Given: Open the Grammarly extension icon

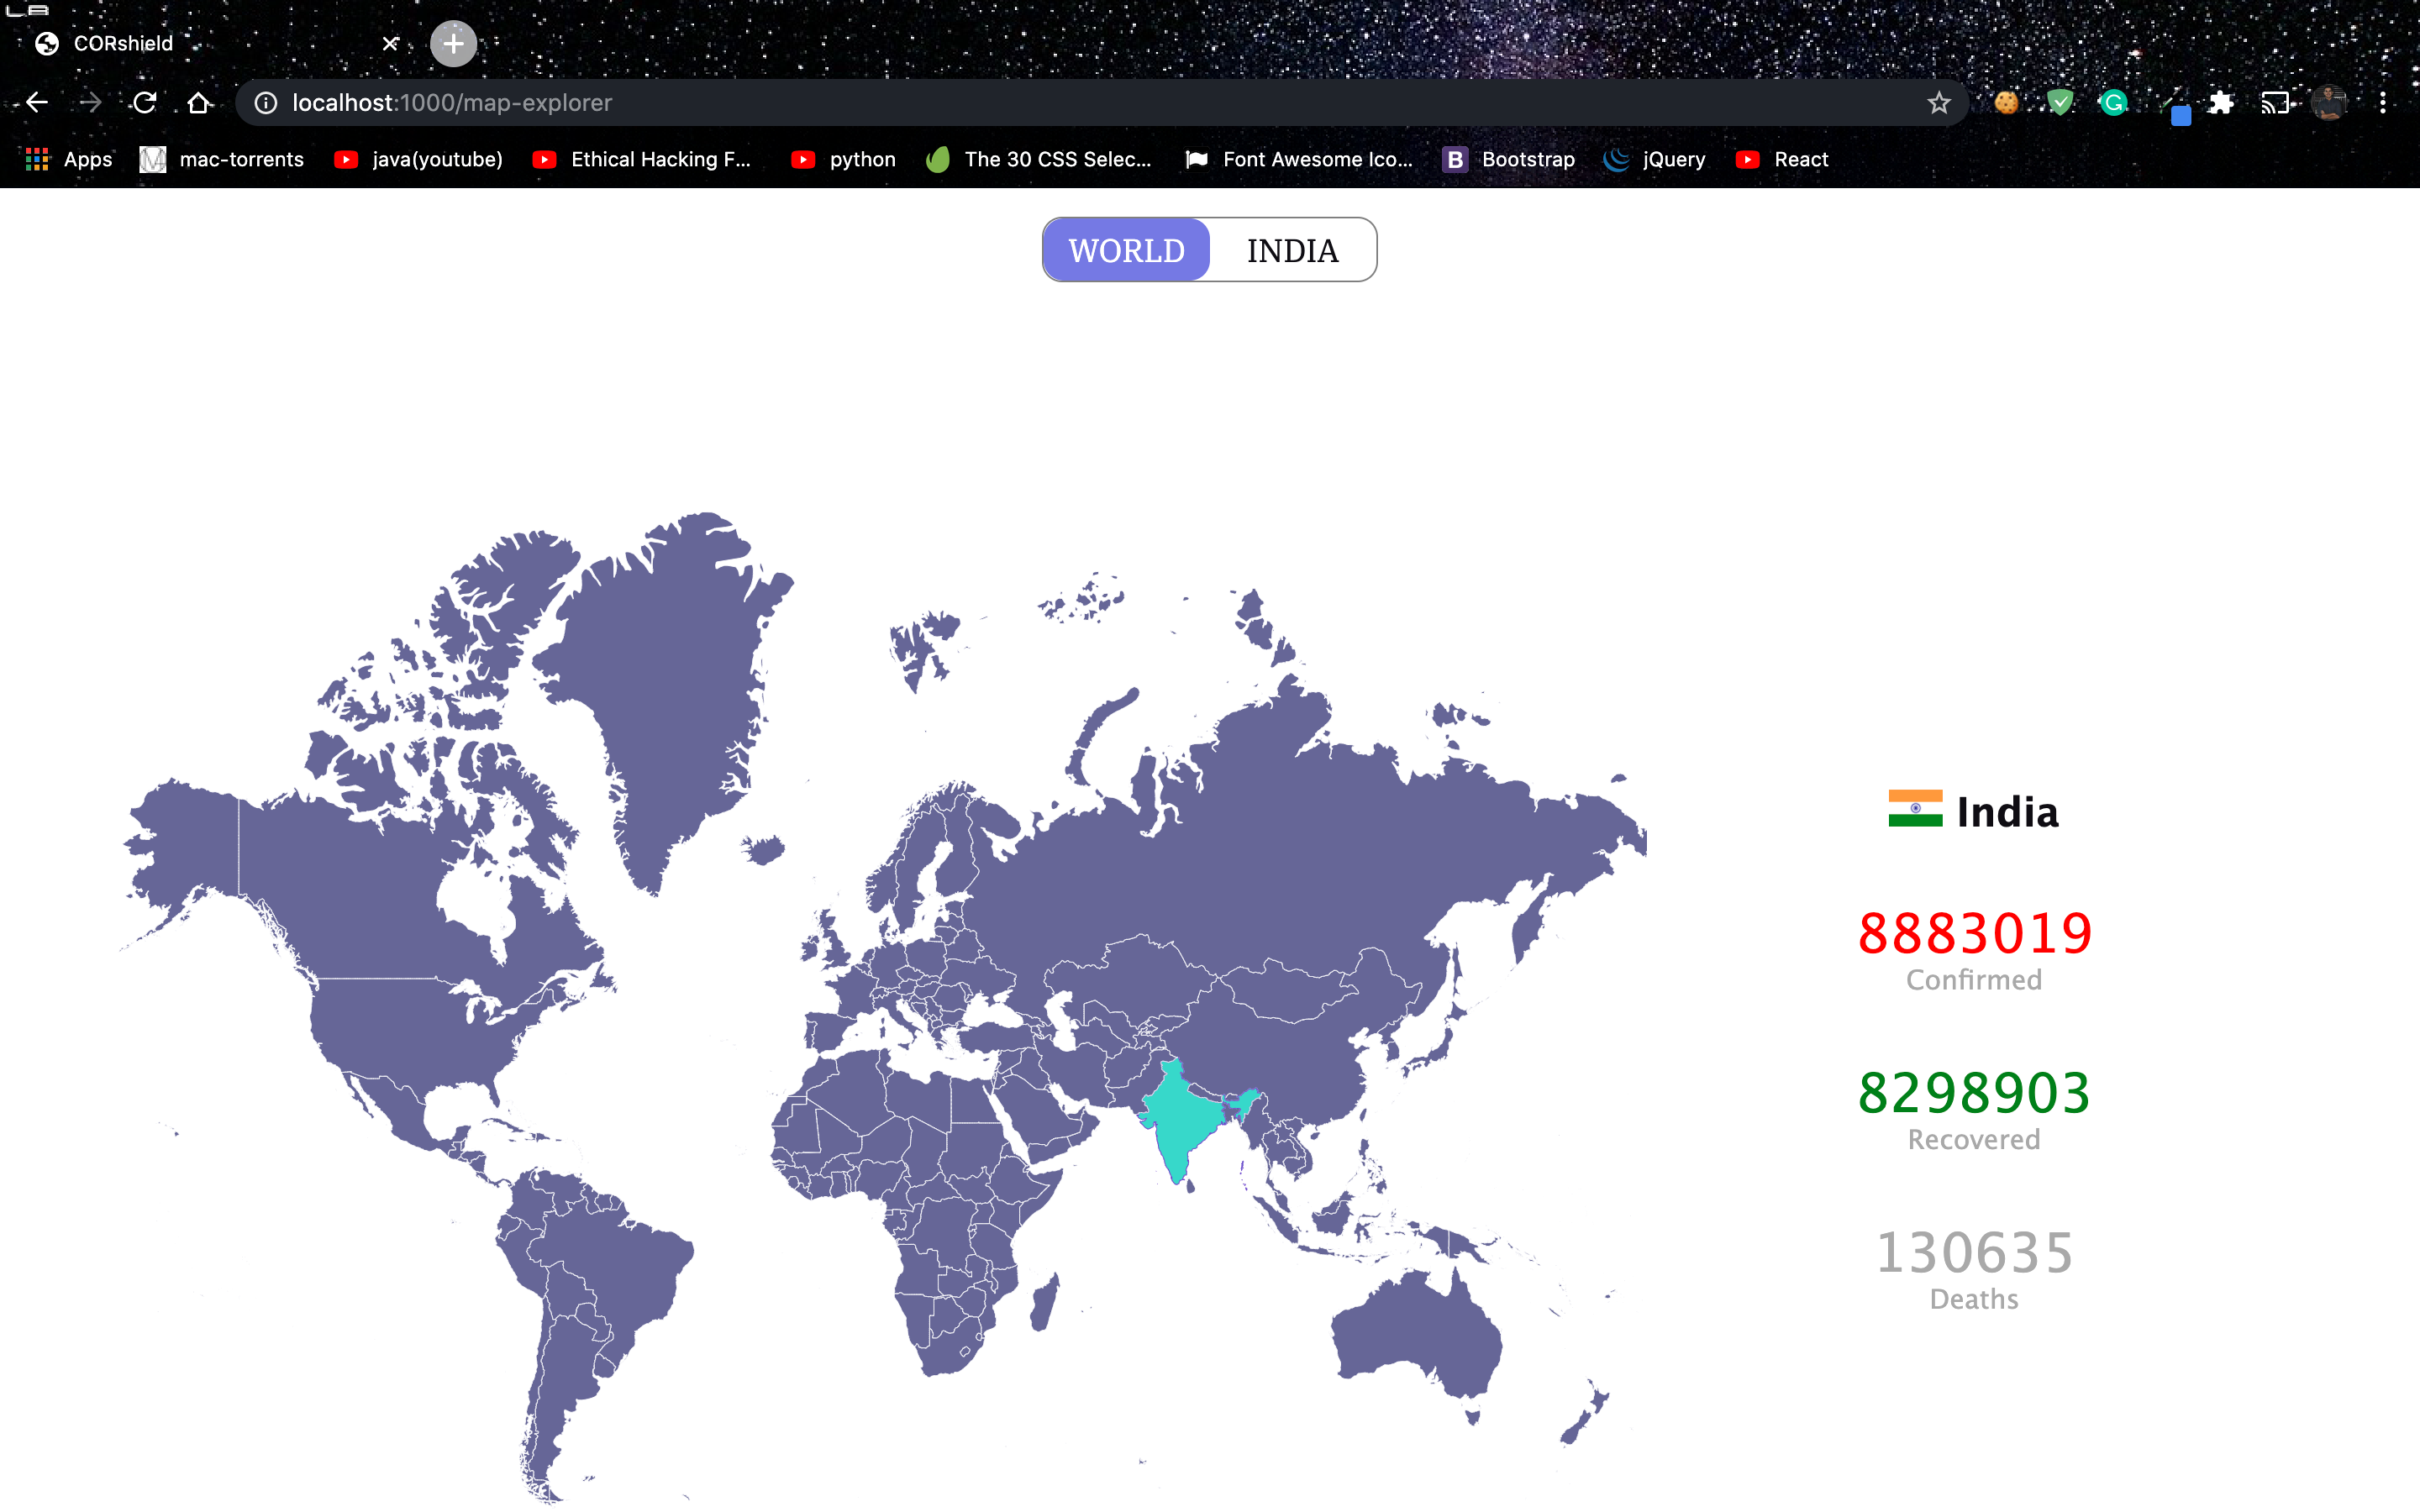Looking at the screenshot, I should pyautogui.click(x=2113, y=103).
